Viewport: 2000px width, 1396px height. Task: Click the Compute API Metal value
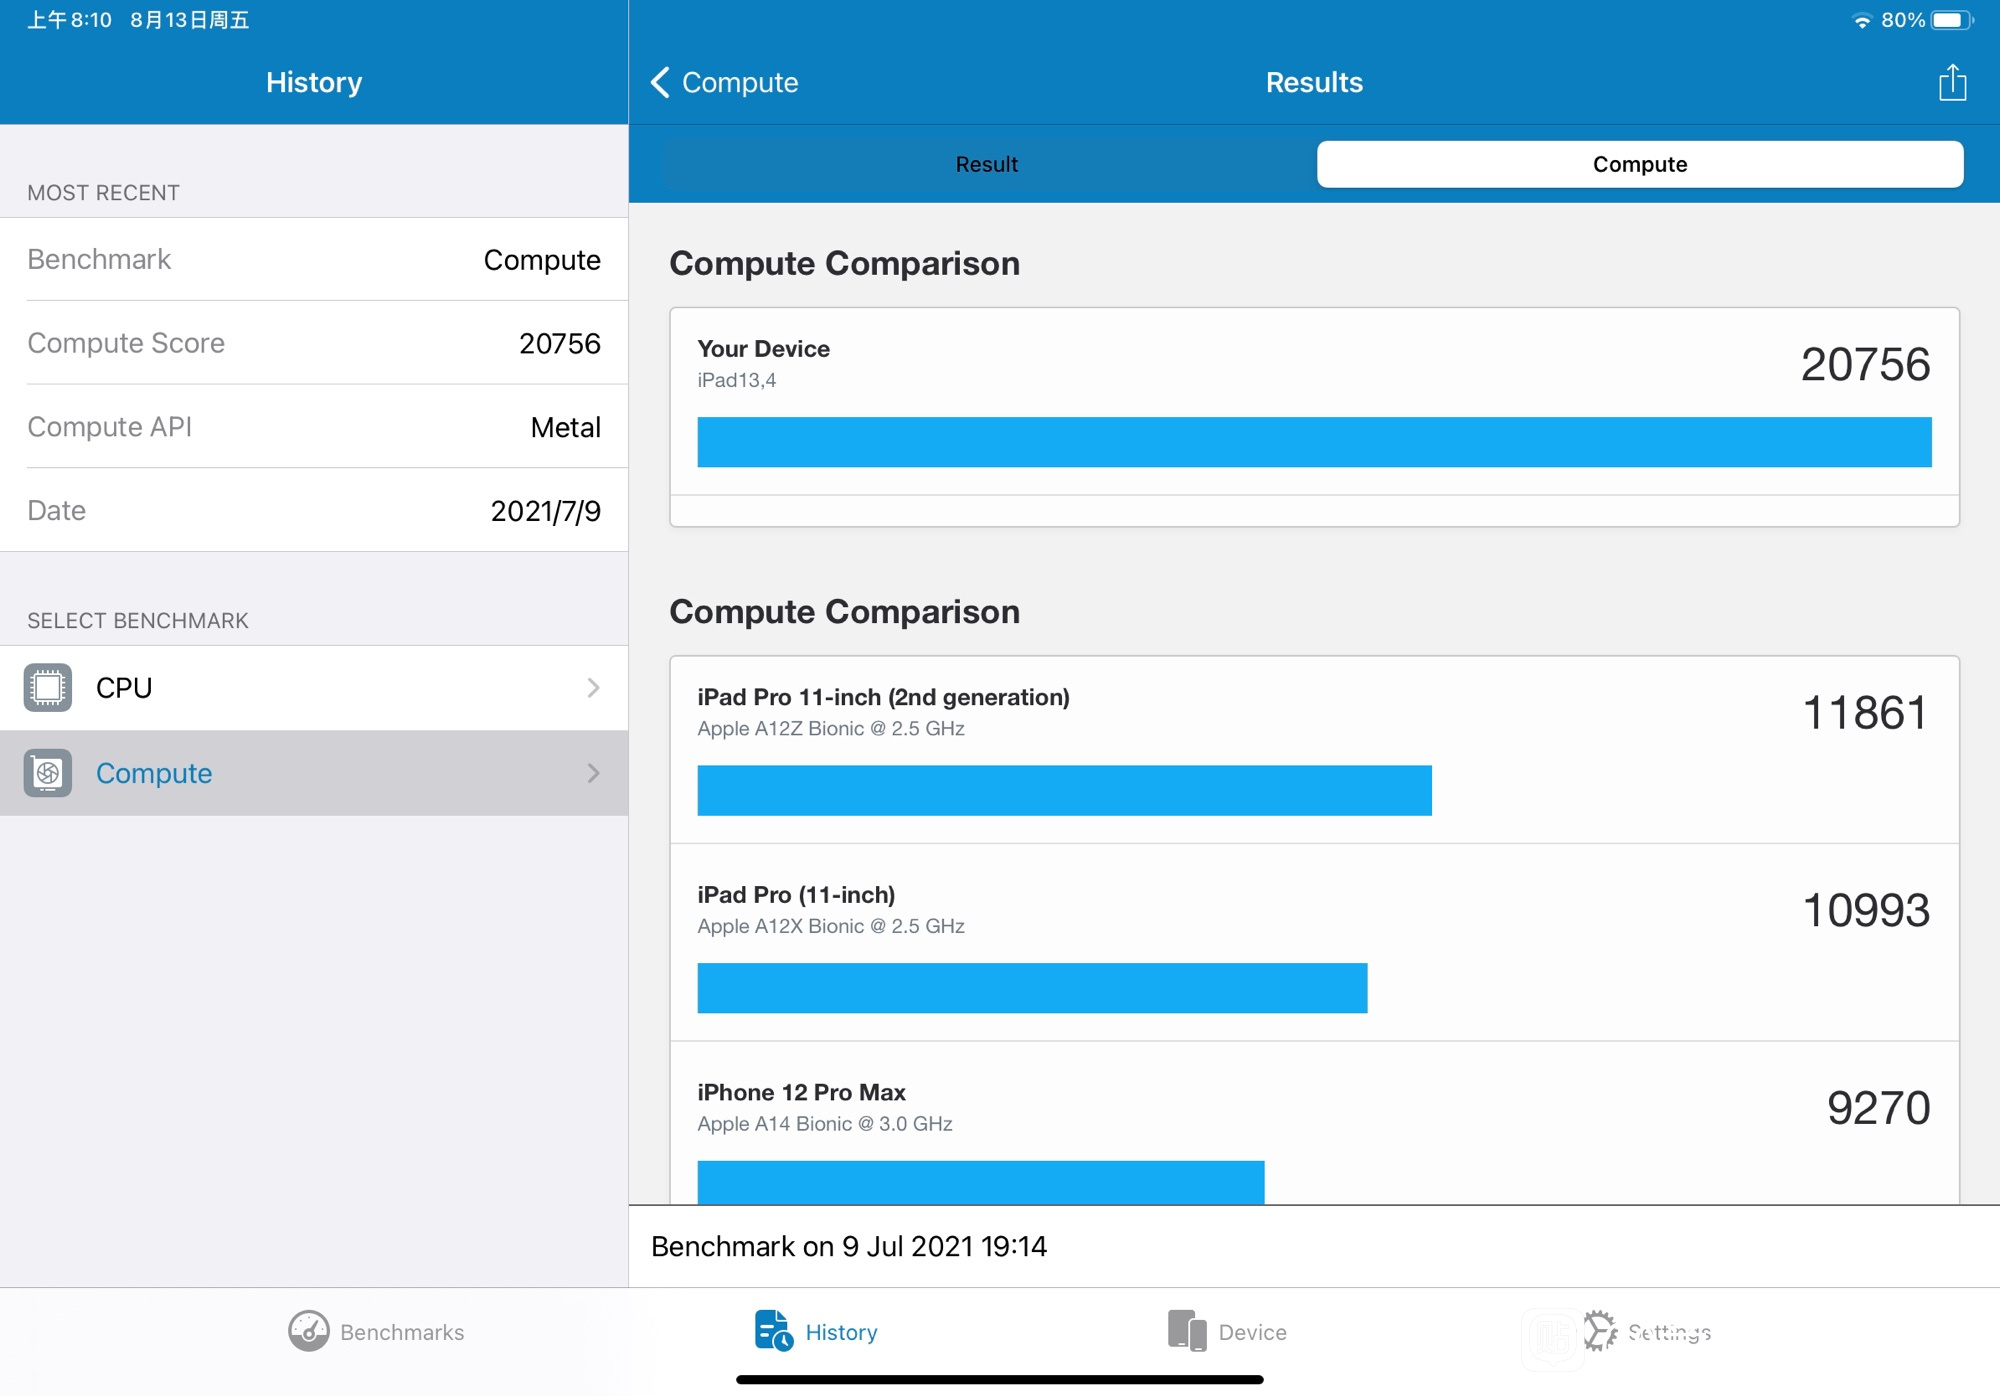(565, 427)
